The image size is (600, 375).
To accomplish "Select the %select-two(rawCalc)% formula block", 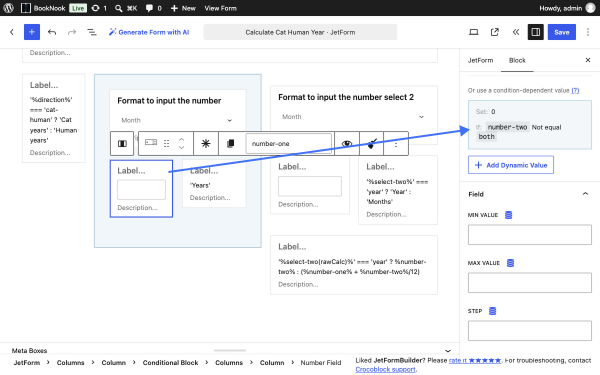I will 354,265.
